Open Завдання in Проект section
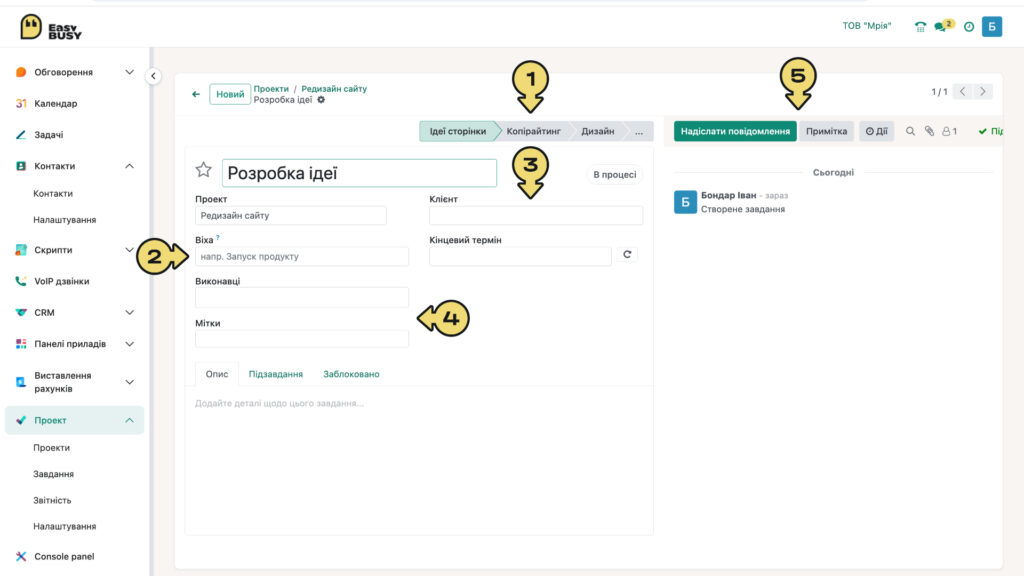This screenshot has height=576, width=1024. point(54,474)
